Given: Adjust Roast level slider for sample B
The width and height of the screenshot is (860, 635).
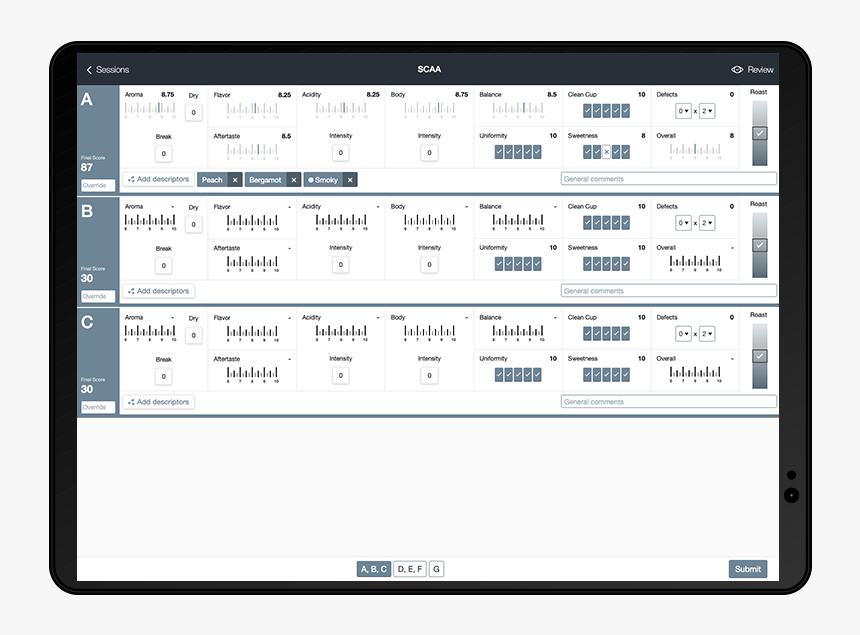Looking at the screenshot, I should click(760, 245).
